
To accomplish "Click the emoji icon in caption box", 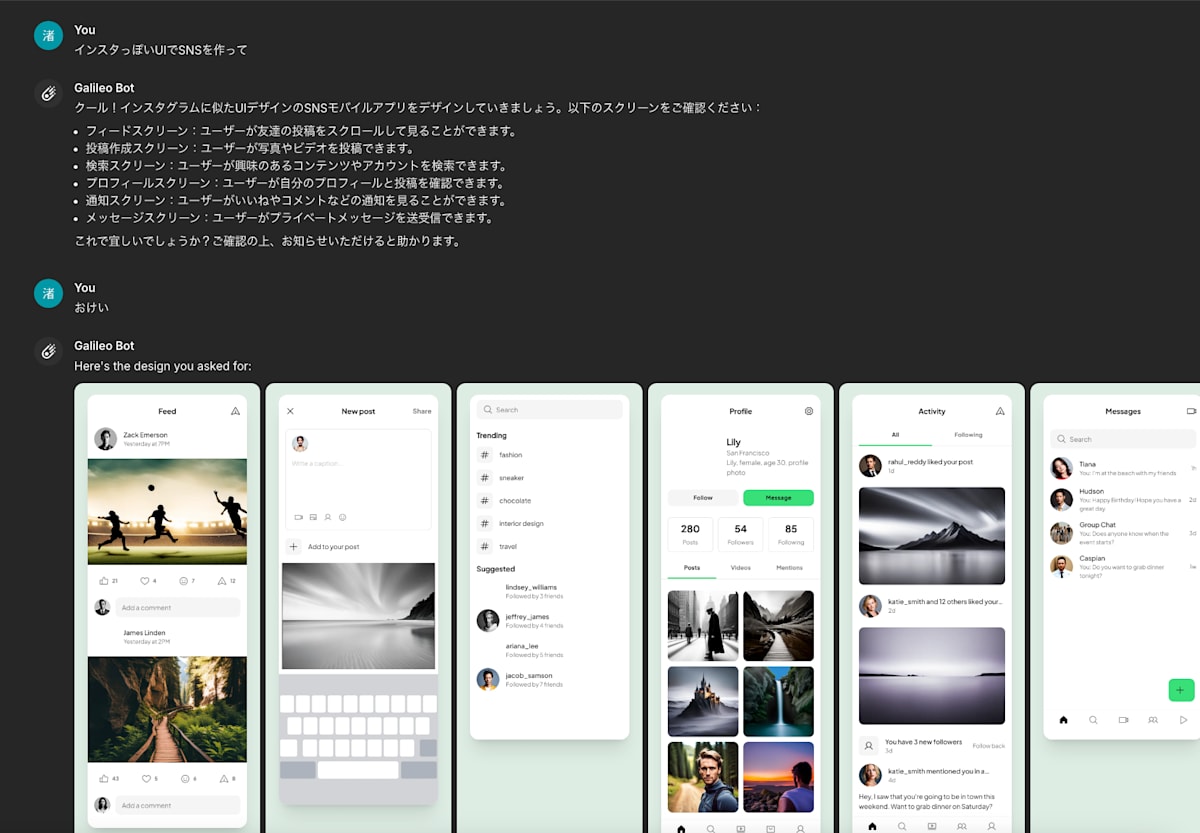I will click(342, 517).
